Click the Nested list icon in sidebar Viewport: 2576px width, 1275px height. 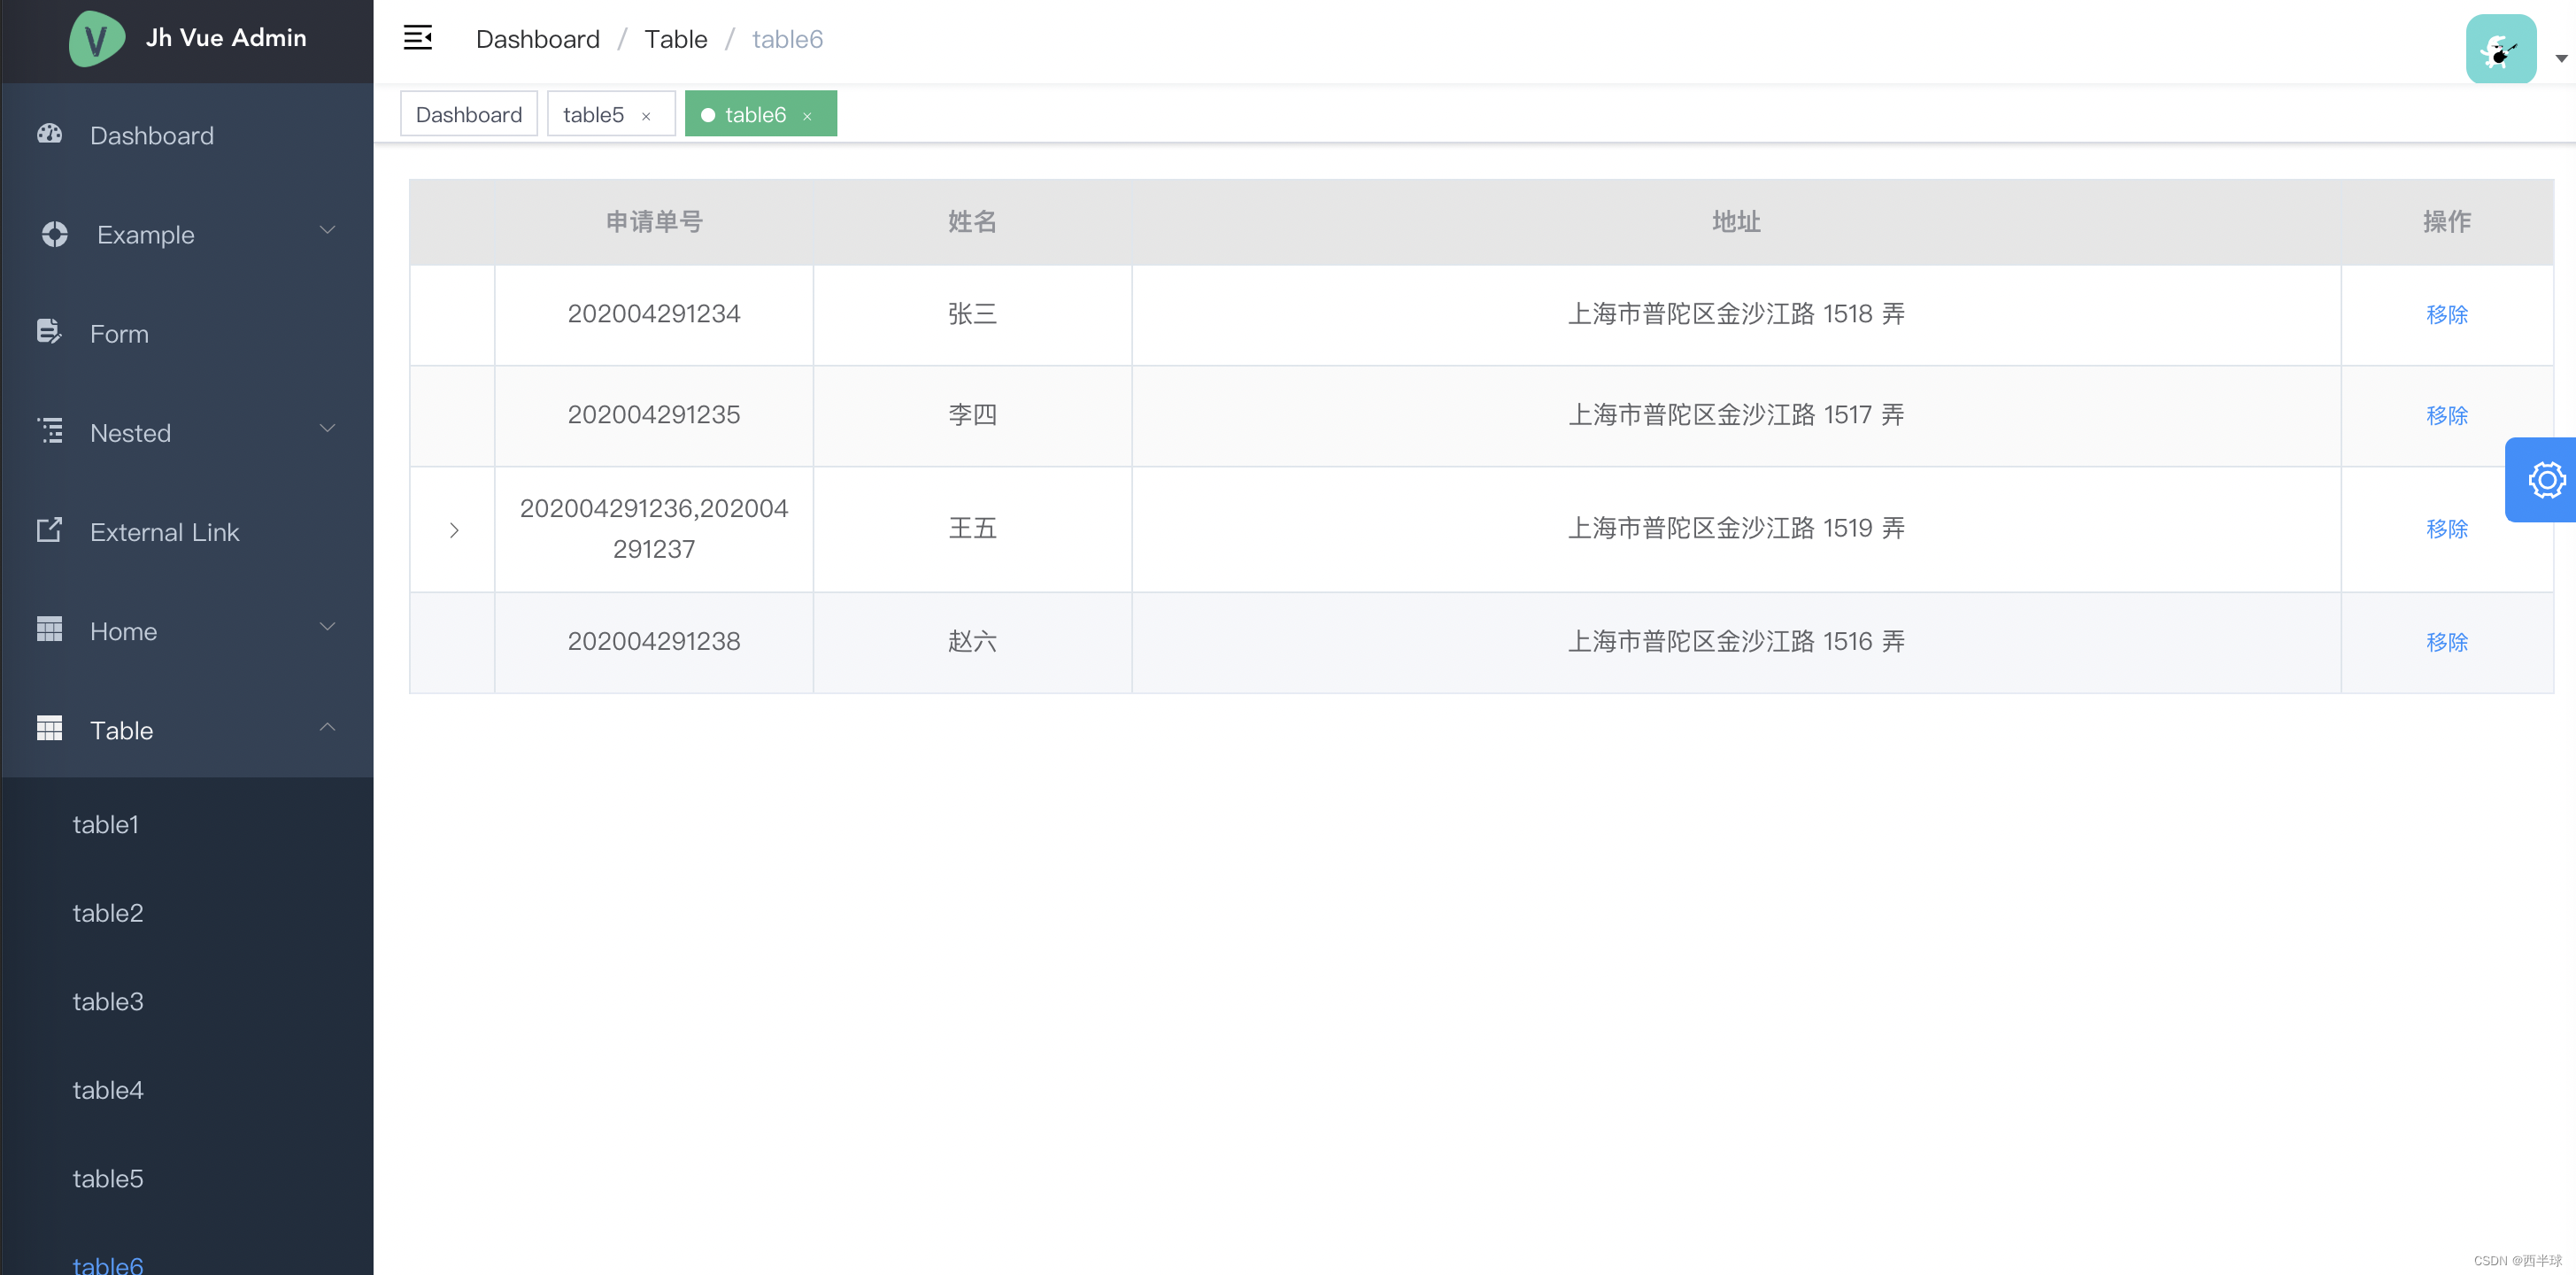[x=49, y=431]
